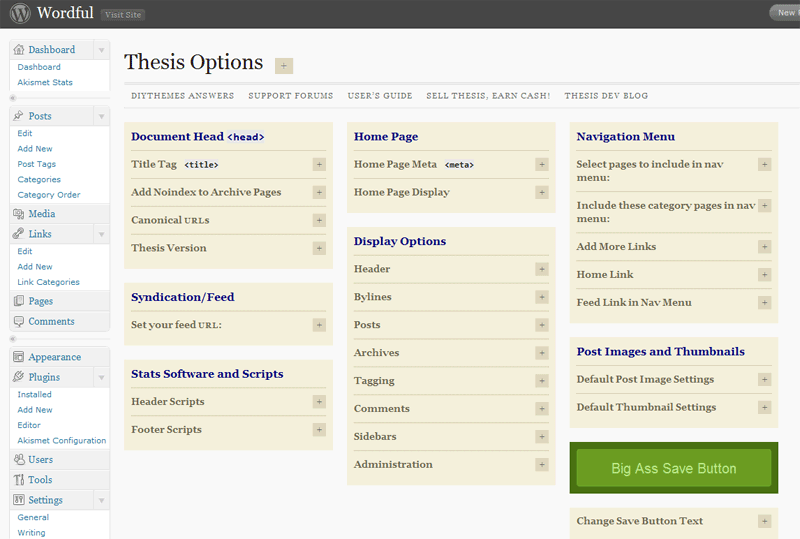The image size is (800, 539).
Task: Click the Tools icon in sidebar
Action: (x=19, y=480)
